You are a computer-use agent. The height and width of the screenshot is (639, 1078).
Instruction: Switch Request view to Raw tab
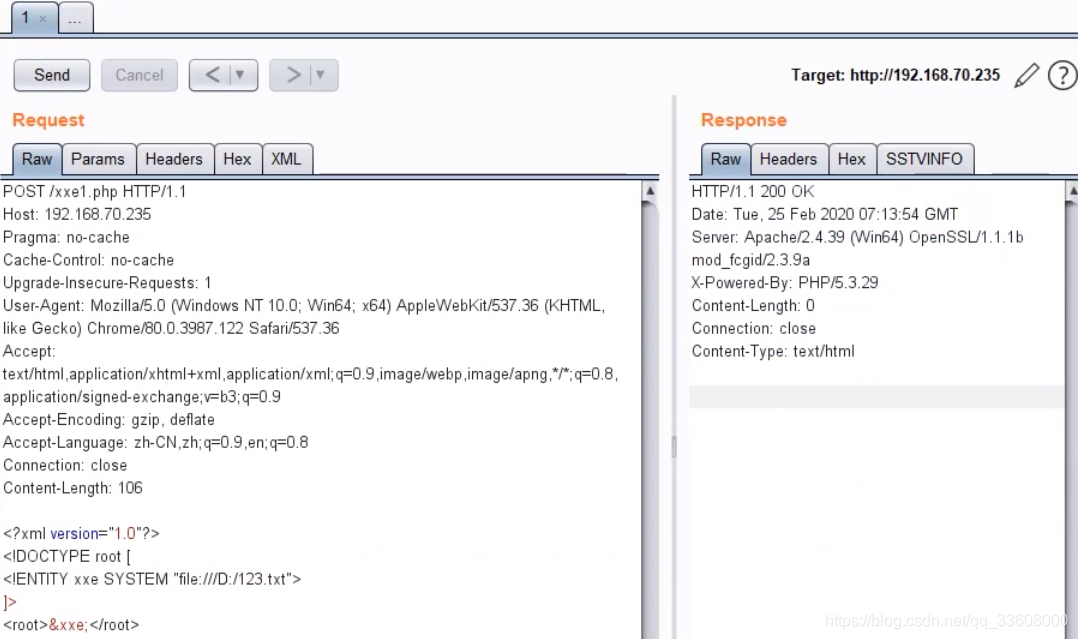pyautogui.click(x=37, y=159)
